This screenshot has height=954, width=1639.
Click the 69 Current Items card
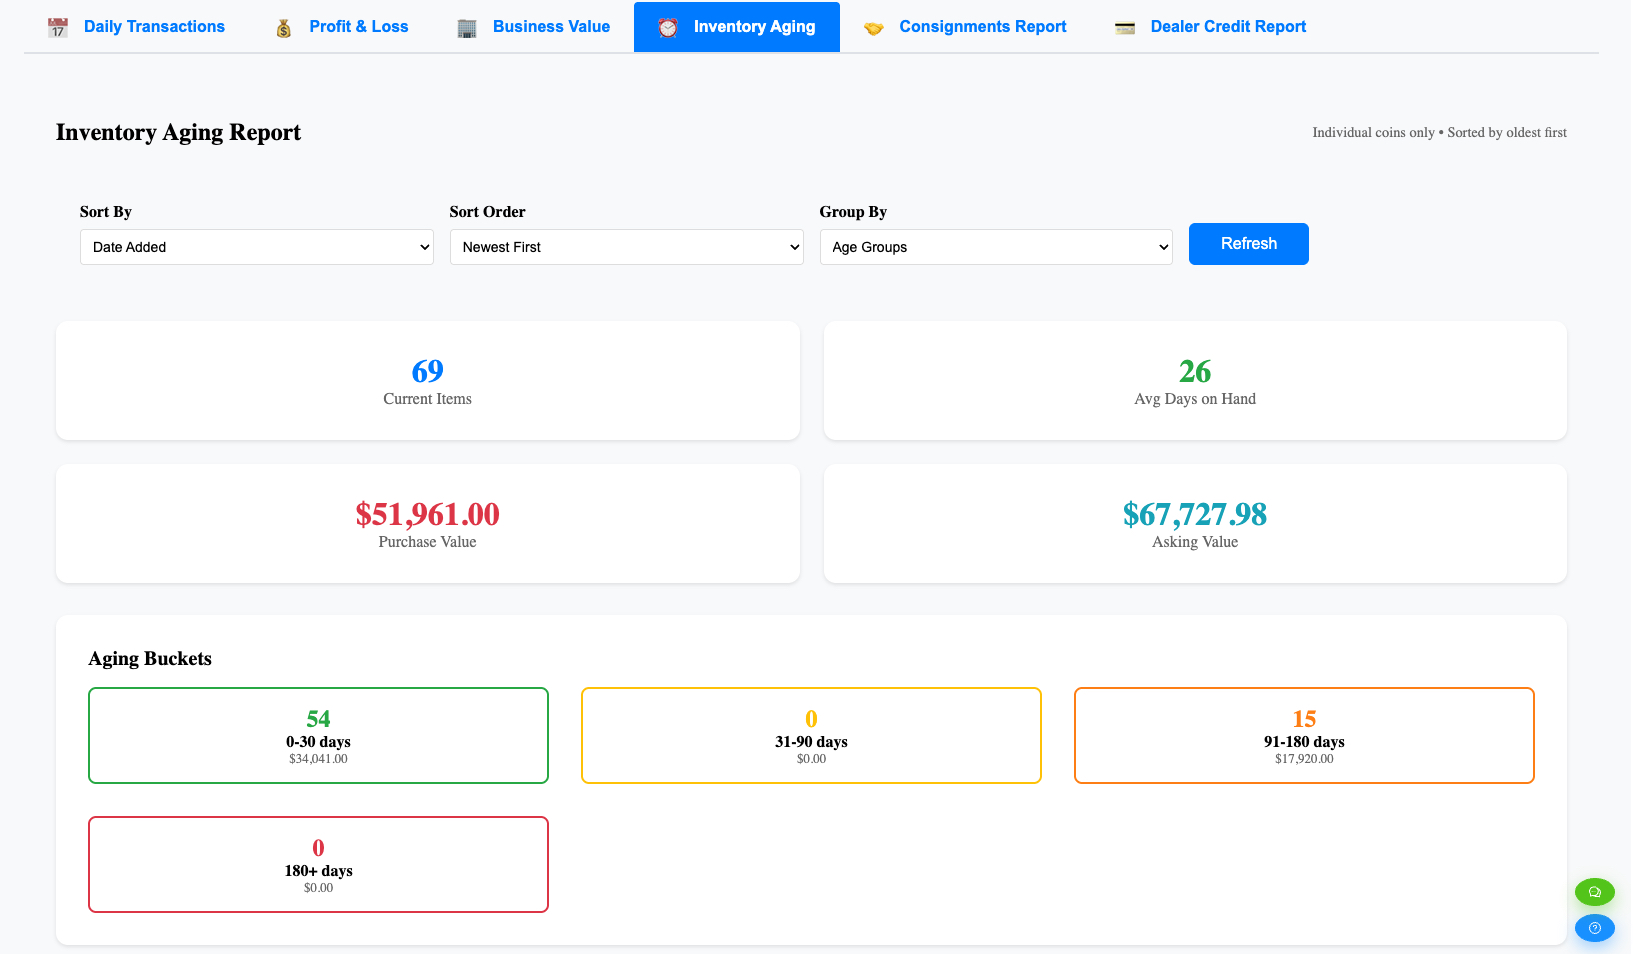coord(428,381)
